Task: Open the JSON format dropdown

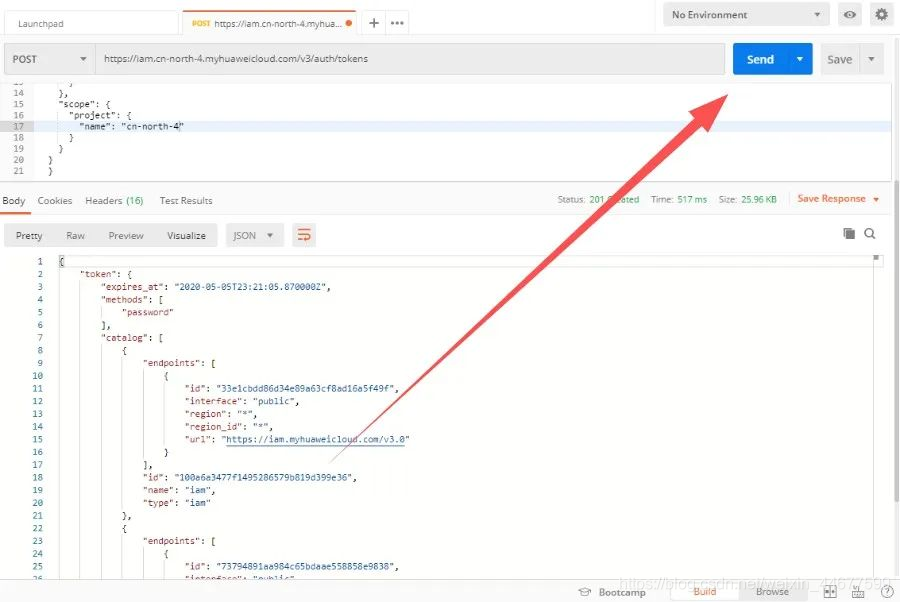Action: pos(254,235)
